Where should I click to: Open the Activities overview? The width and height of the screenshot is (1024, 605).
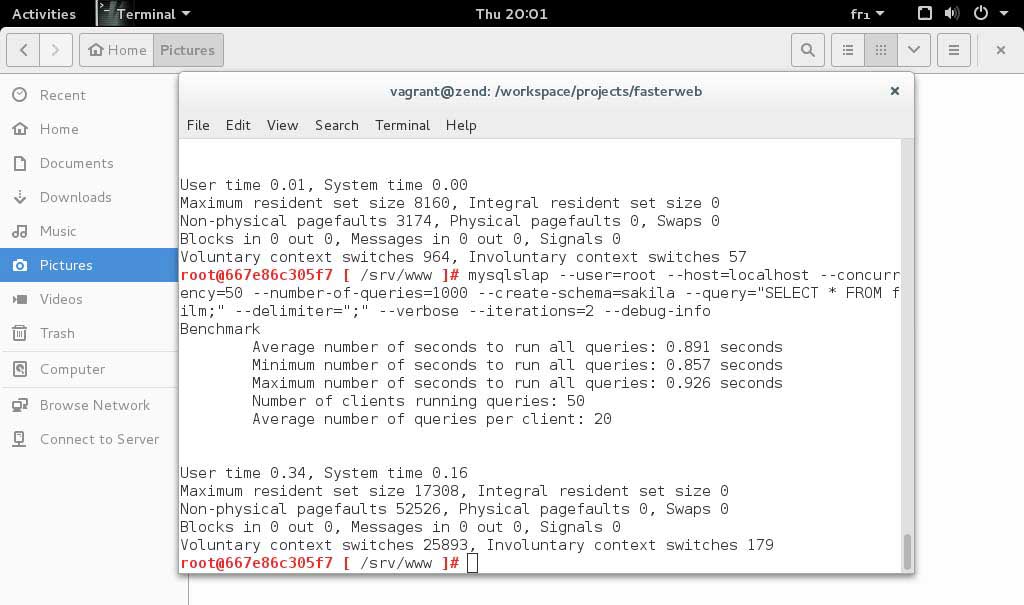(x=44, y=14)
